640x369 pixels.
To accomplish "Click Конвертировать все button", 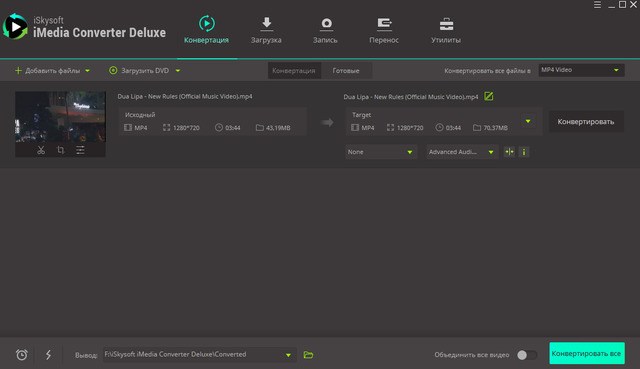I will (x=587, y=353).
